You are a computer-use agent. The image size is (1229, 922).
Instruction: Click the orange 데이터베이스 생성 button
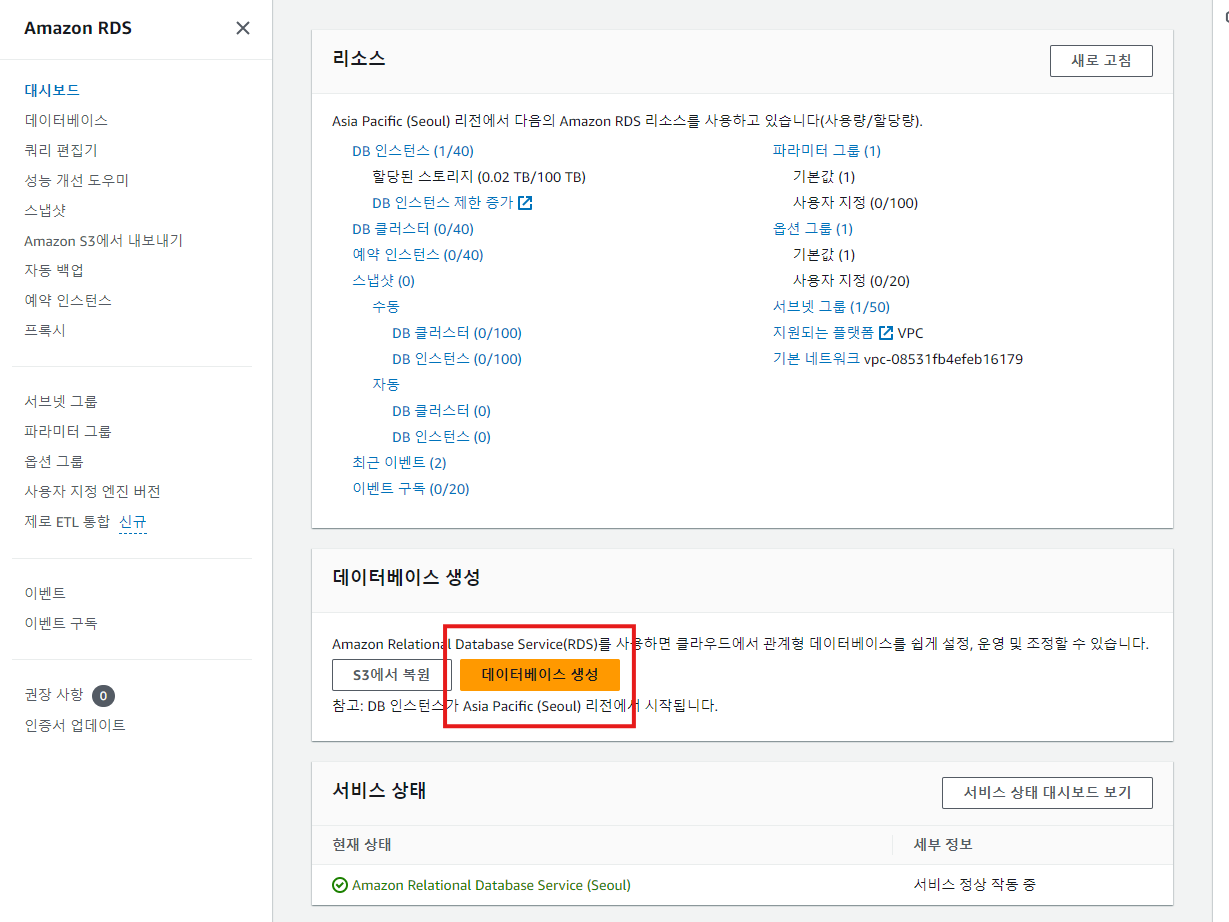pos(538,675)
